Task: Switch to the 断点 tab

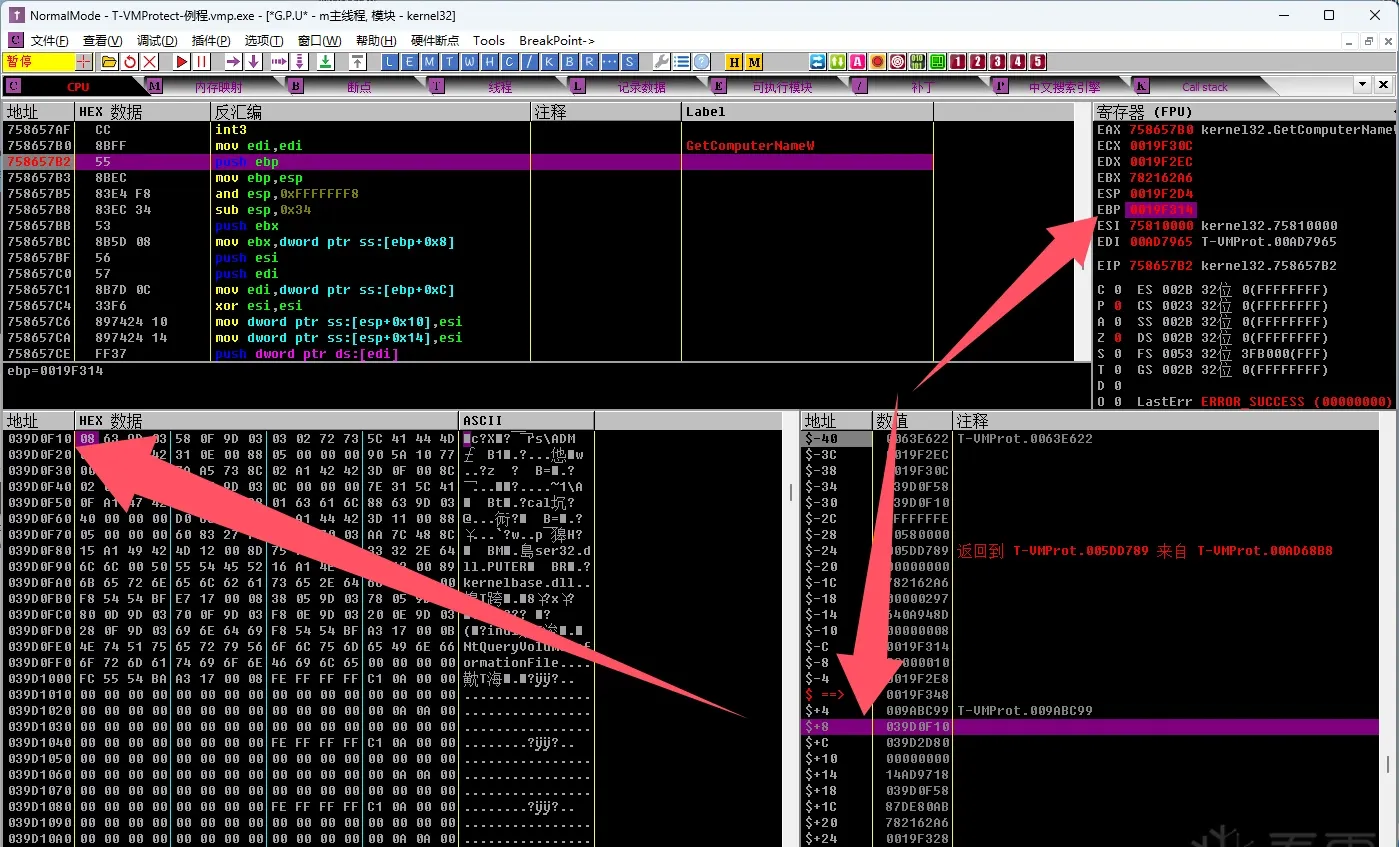Action: click(359, 87)
